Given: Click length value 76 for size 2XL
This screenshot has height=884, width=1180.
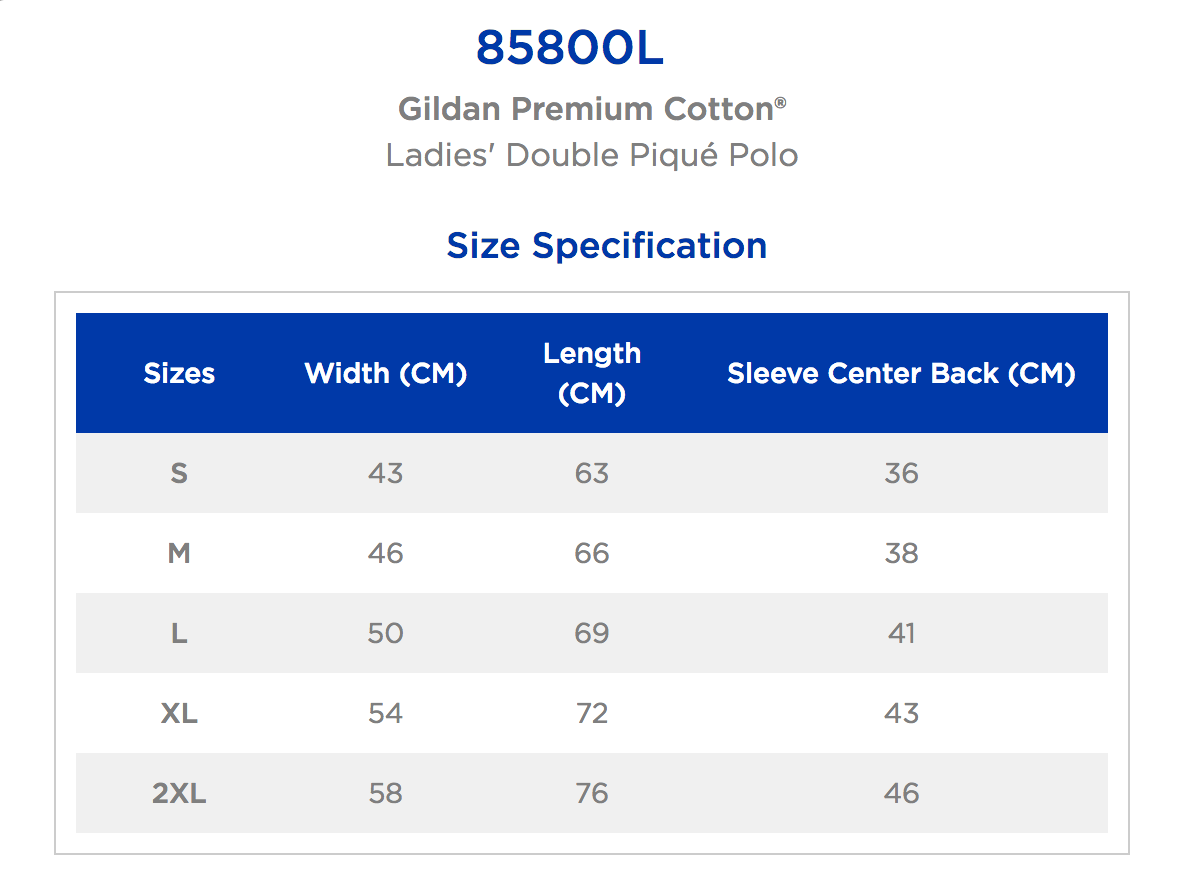Looking at the screenshot, I should click(592, 793).
